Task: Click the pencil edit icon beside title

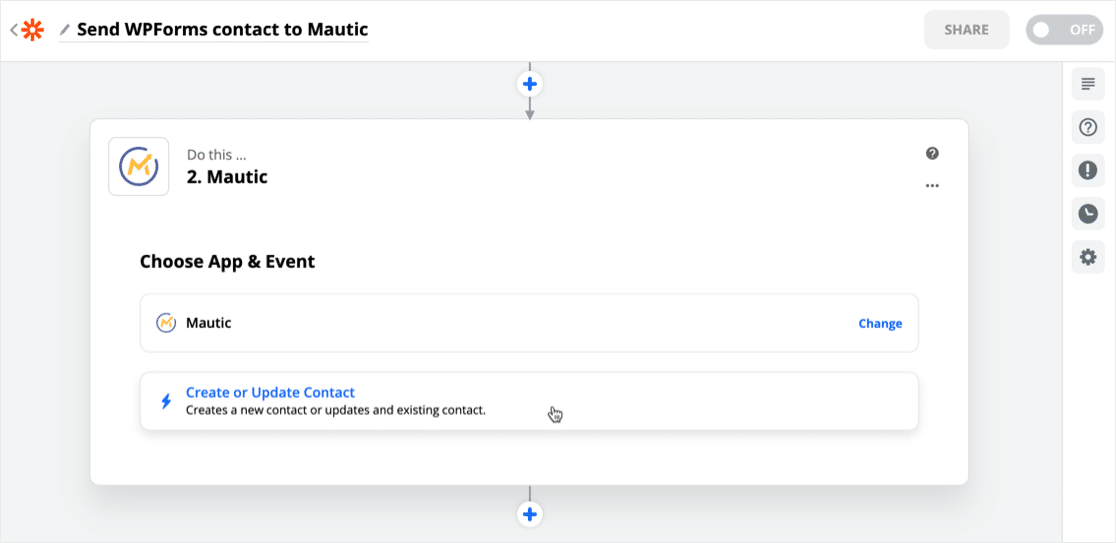Action: tap(65, 30)
